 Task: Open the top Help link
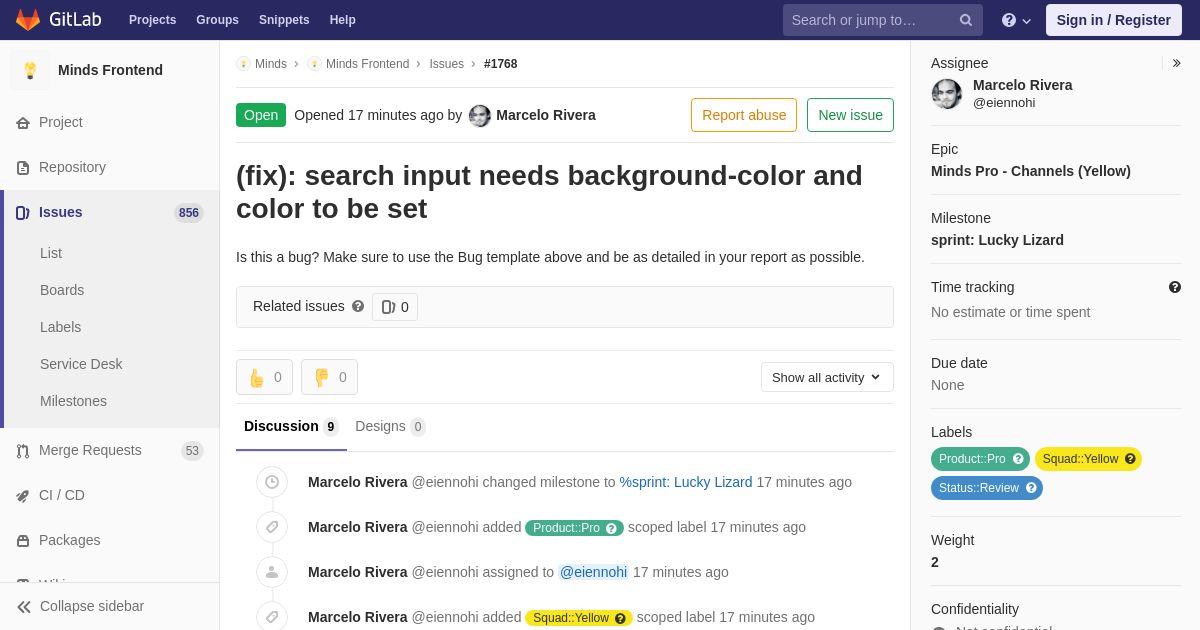tap(343, 20)
